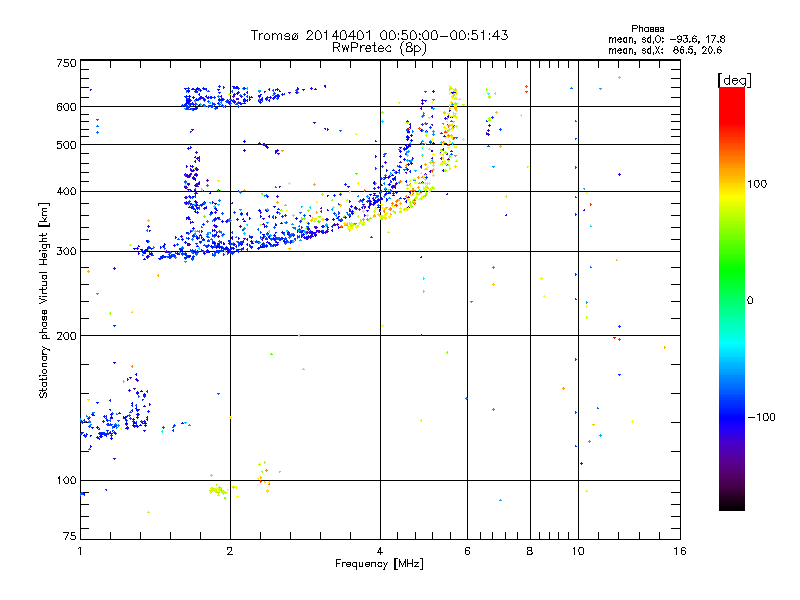Click the x-axis tick label '8'
Image resolution: width=800 pixels, height=600 pixels.
(530, 551)
